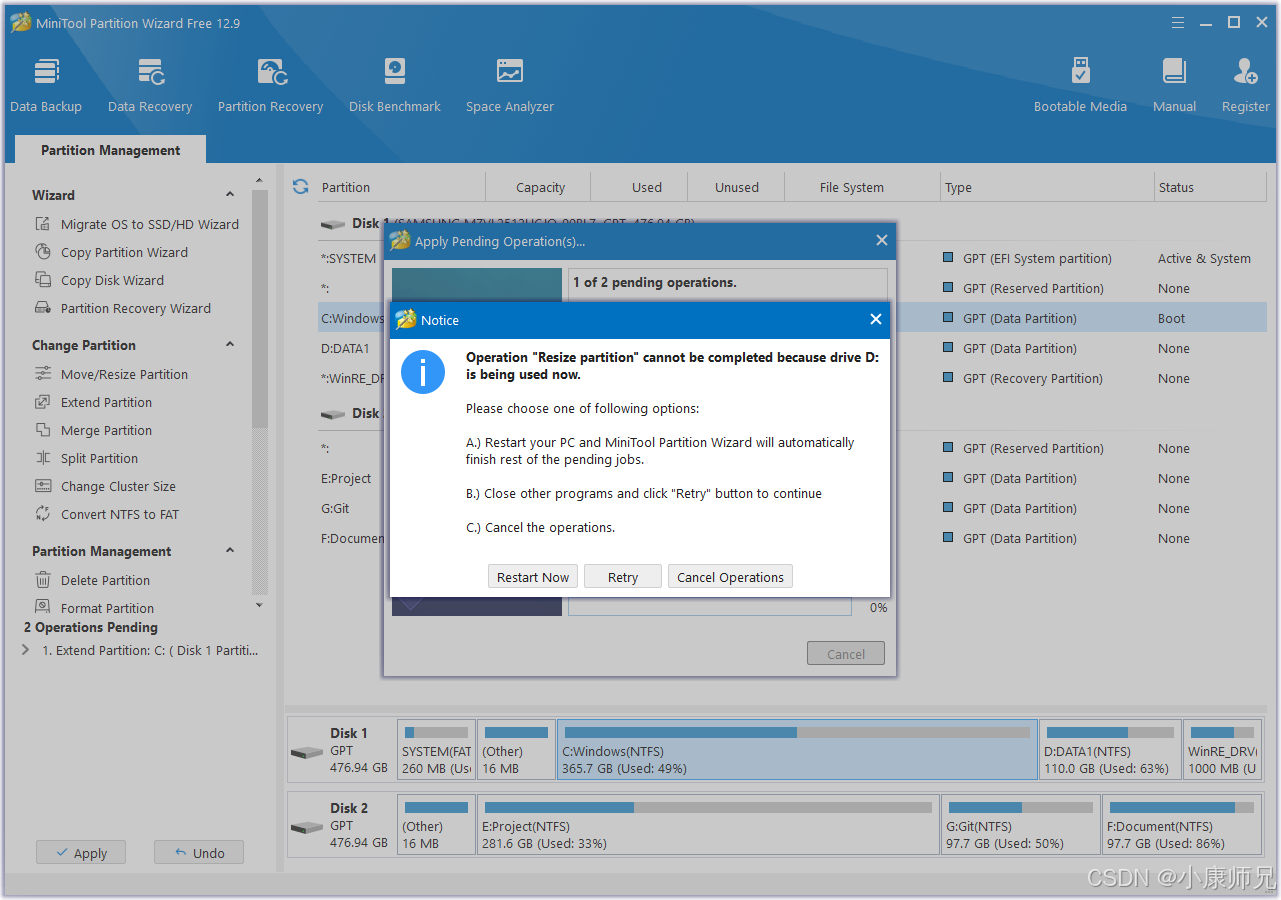Screen dimensions: 1281x900
Task: Select WinRE_DRV block in disk map
Action: [x=1222, y=750]
